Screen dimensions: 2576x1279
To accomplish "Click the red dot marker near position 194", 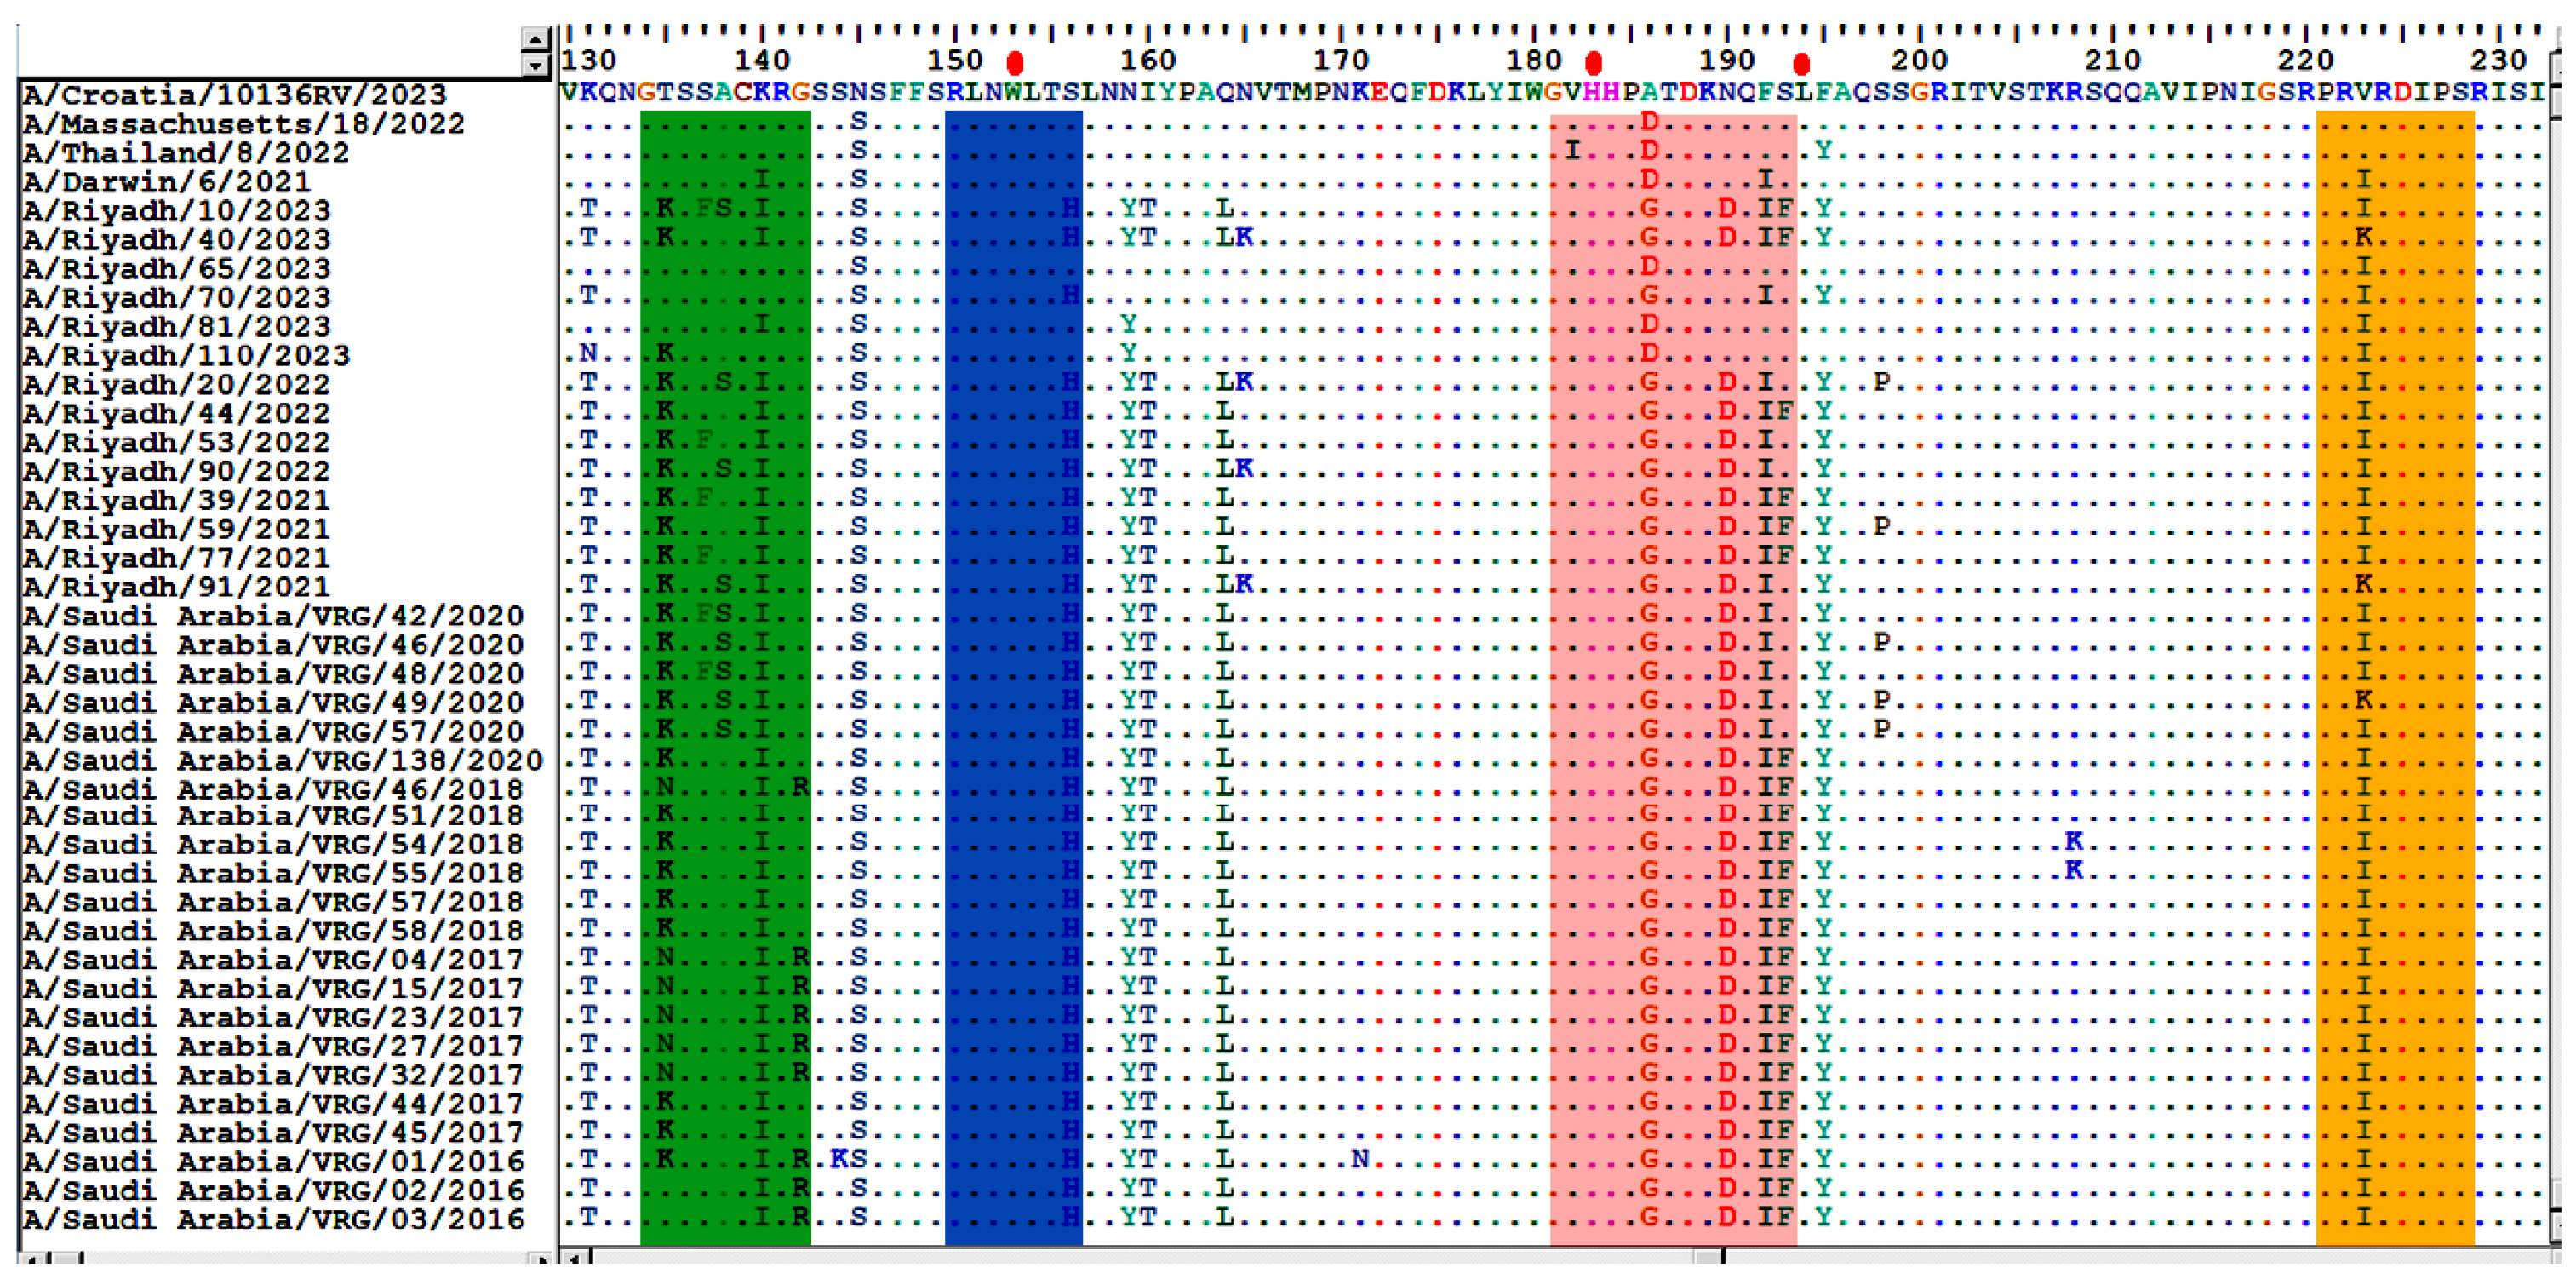I will 1801,65.
